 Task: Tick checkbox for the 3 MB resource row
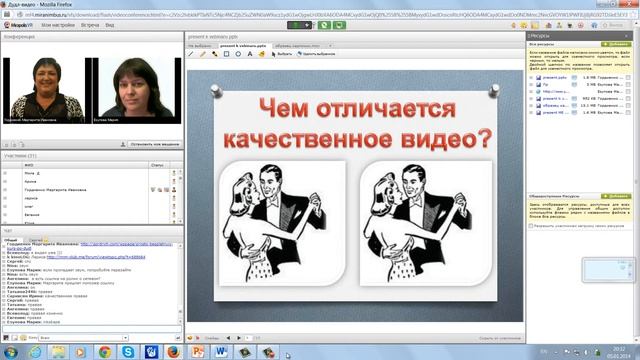pyautogui.click(x=628, y=84)
